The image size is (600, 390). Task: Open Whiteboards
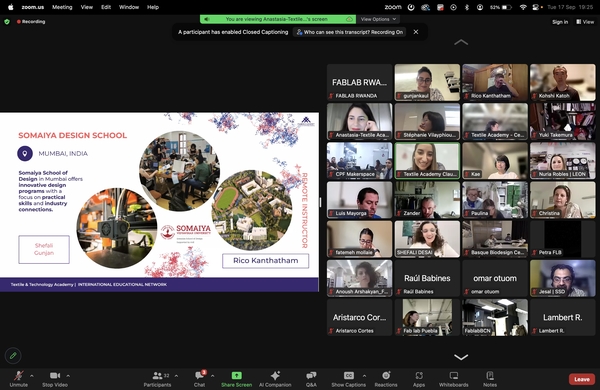453,379
